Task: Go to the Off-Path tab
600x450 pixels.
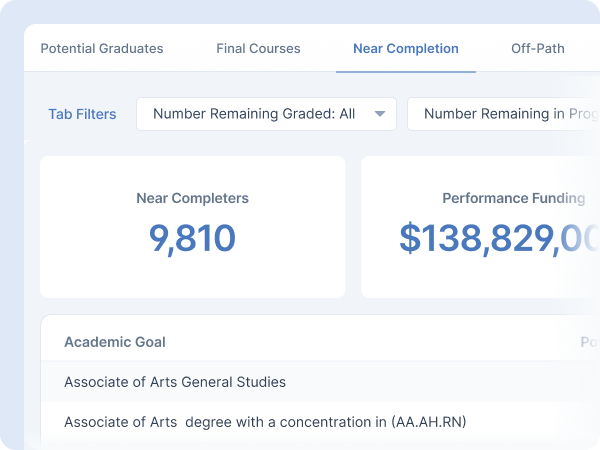Action: point(537,48)
